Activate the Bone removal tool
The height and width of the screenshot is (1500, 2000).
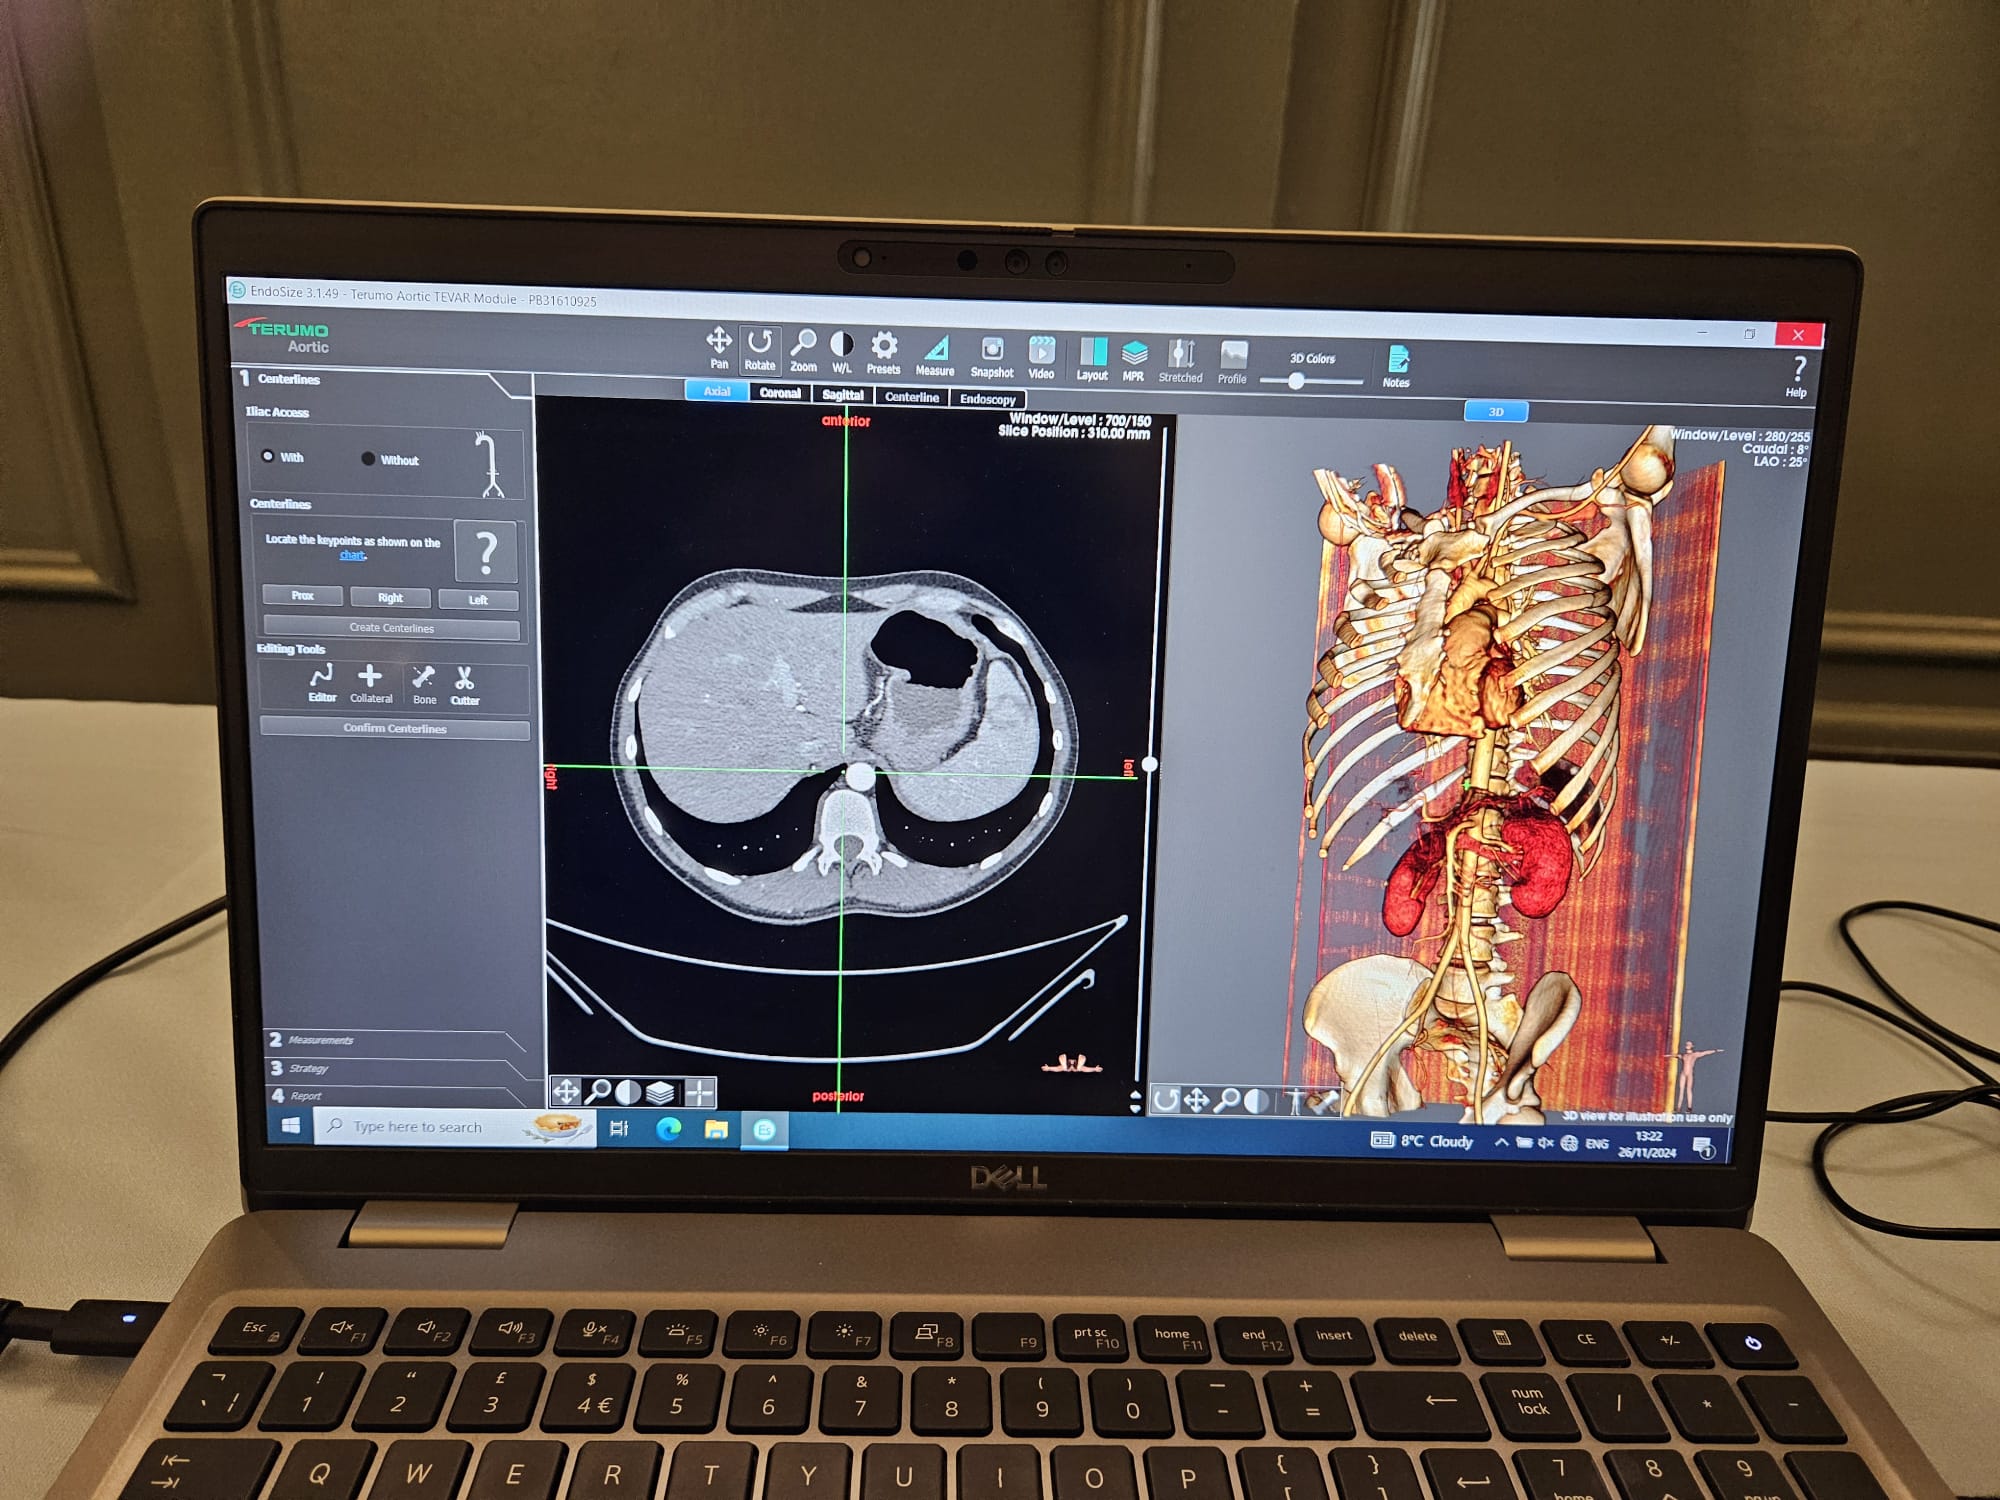tap(424, 687)
